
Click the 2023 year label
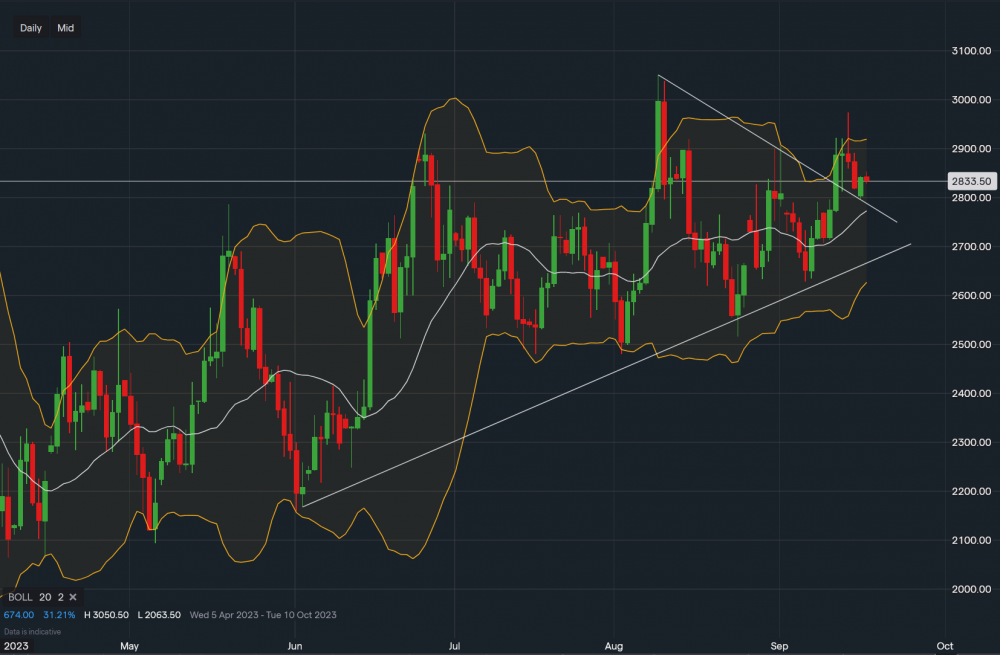[x=16, y=647]
